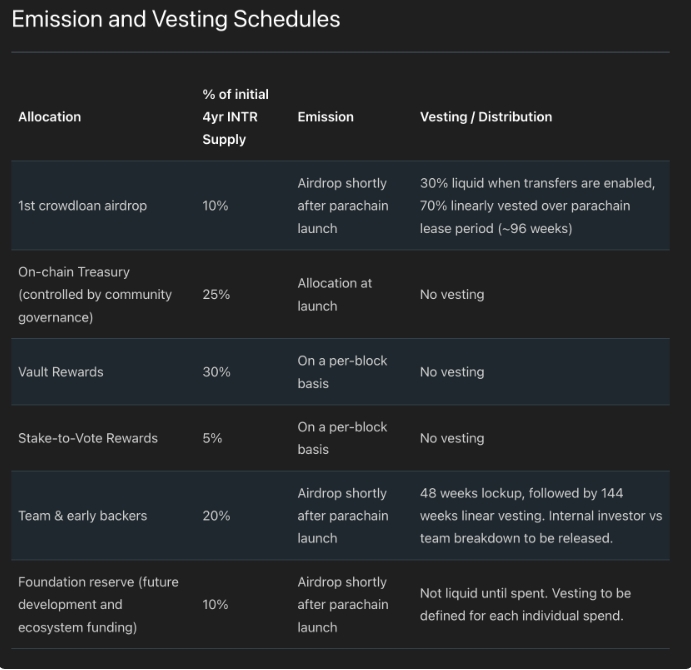691x670 pixels.
Task: Click the Stake-to-Vote Rewards cell
Action: pyautogui.click(x=88, y=438)
